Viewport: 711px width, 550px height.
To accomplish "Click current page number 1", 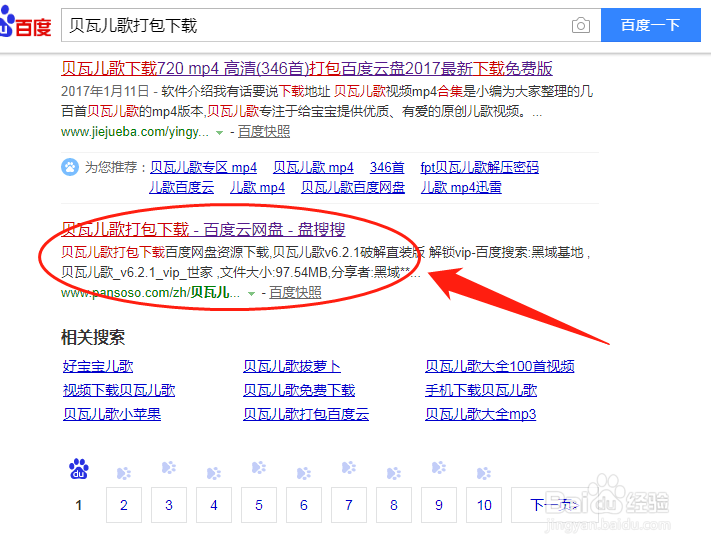I will pyautogui.click(x=78, y=505).
